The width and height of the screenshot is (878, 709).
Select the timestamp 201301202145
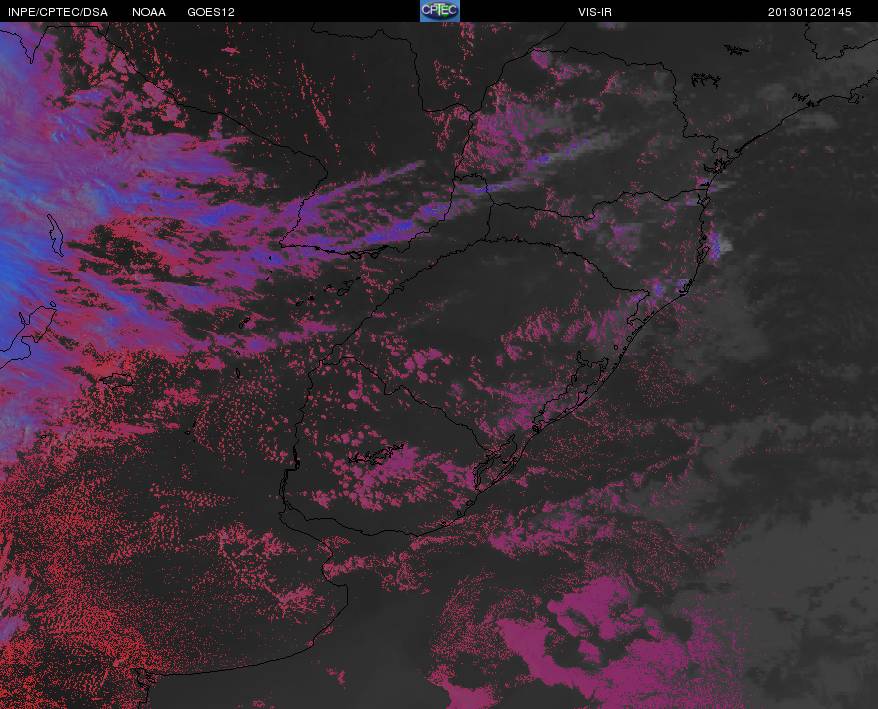click(810, 12)
